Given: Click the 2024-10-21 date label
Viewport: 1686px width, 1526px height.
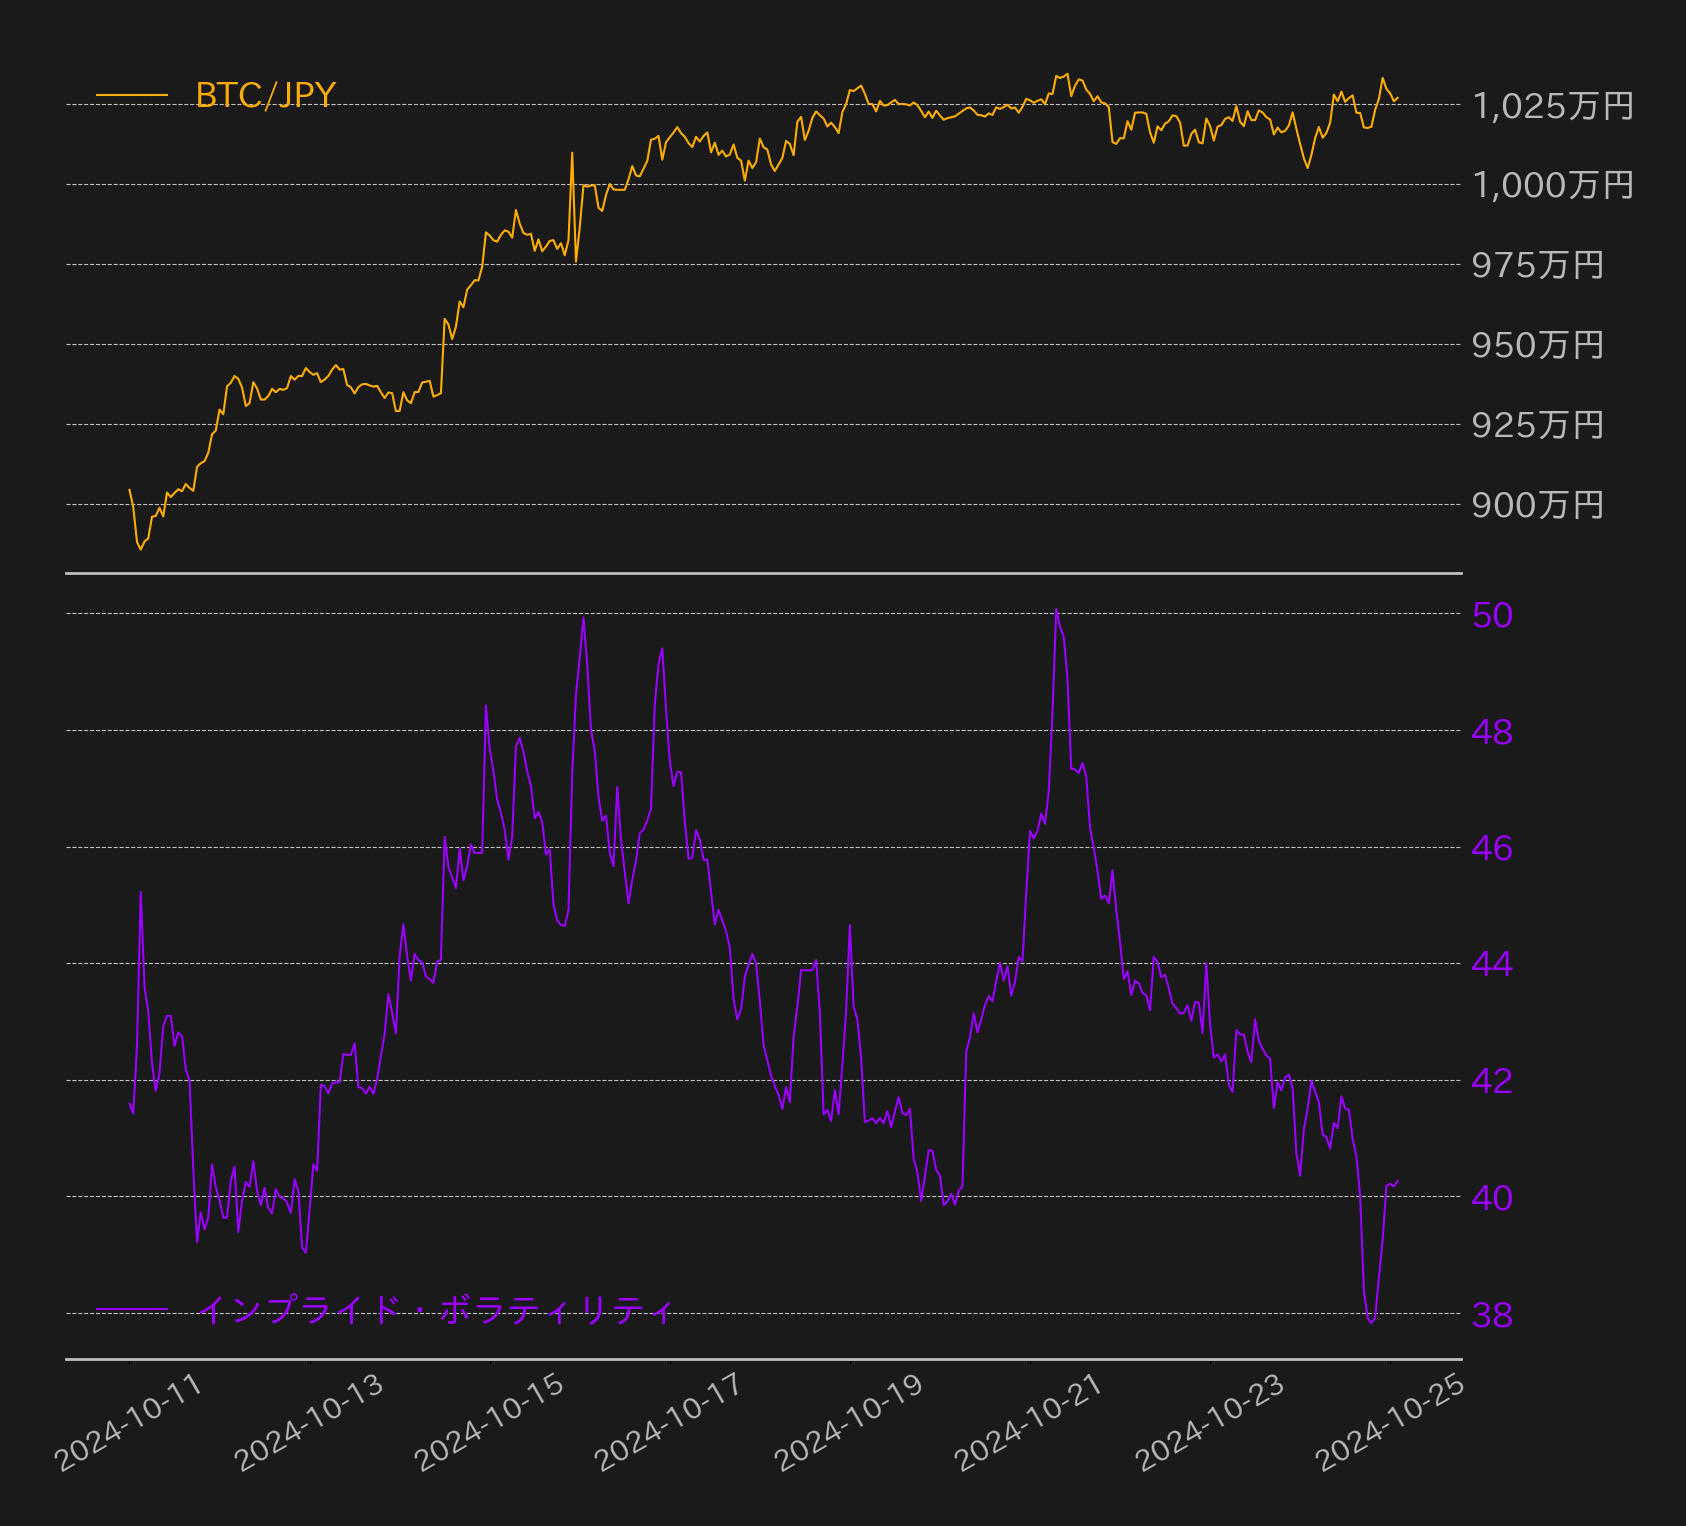Looking at the screenshot, I should click(1029, 1421).
